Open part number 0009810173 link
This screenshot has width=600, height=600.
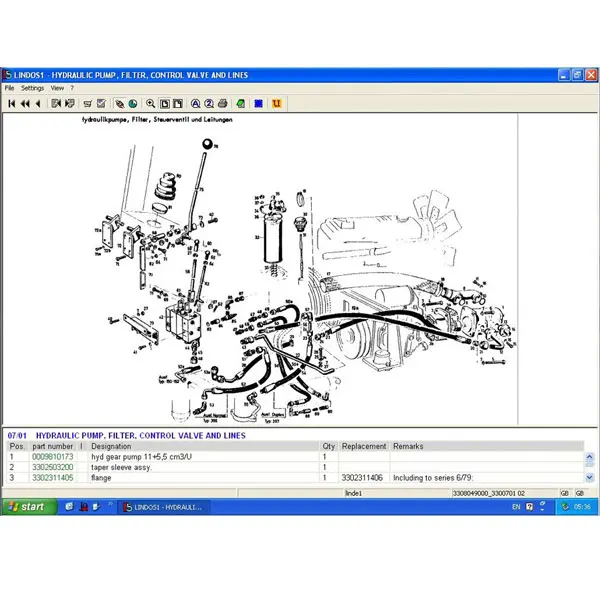(x=52, y=457)
